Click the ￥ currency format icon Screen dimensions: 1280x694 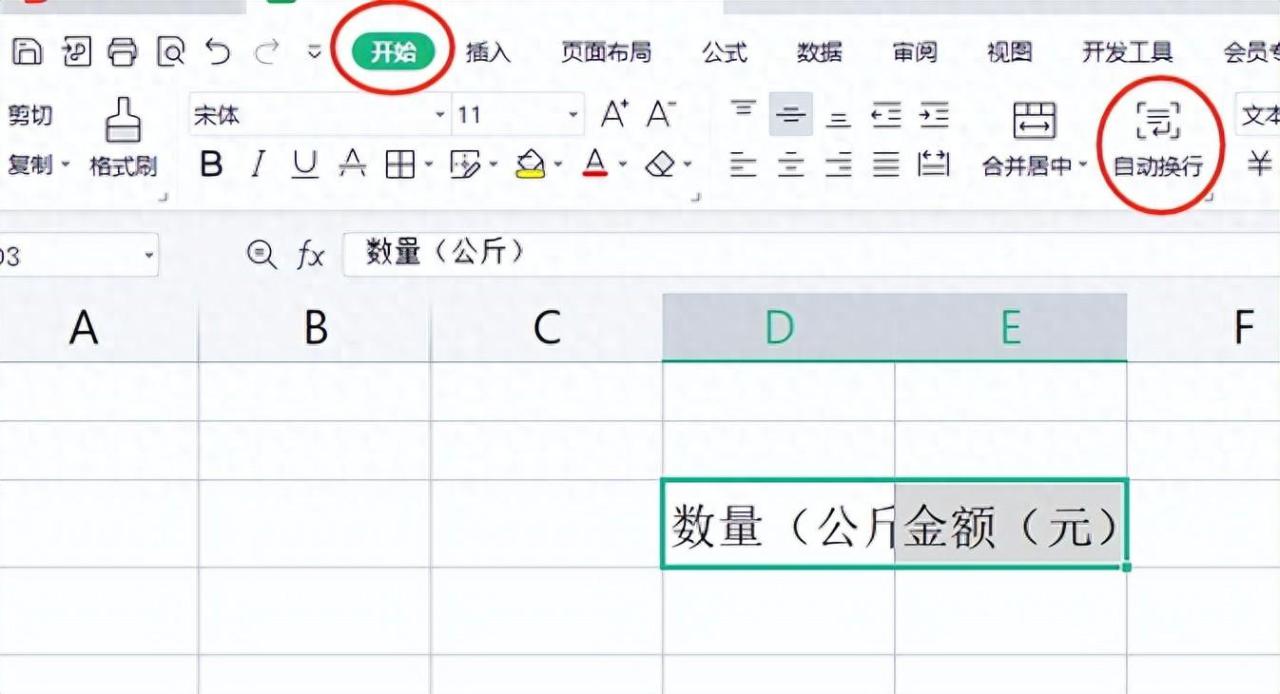tap(1261, 164)
